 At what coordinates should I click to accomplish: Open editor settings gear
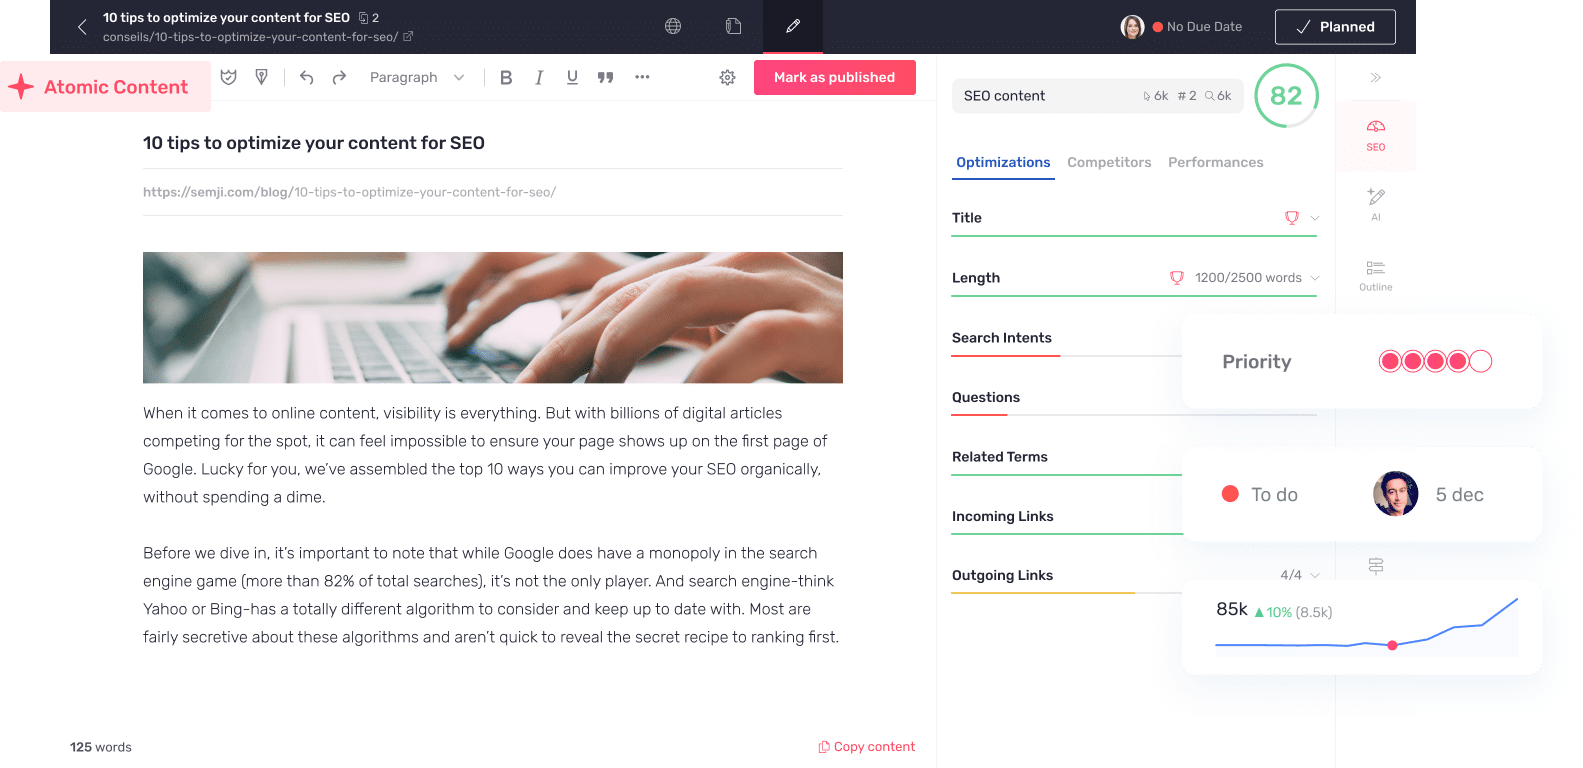click(727, 77)
